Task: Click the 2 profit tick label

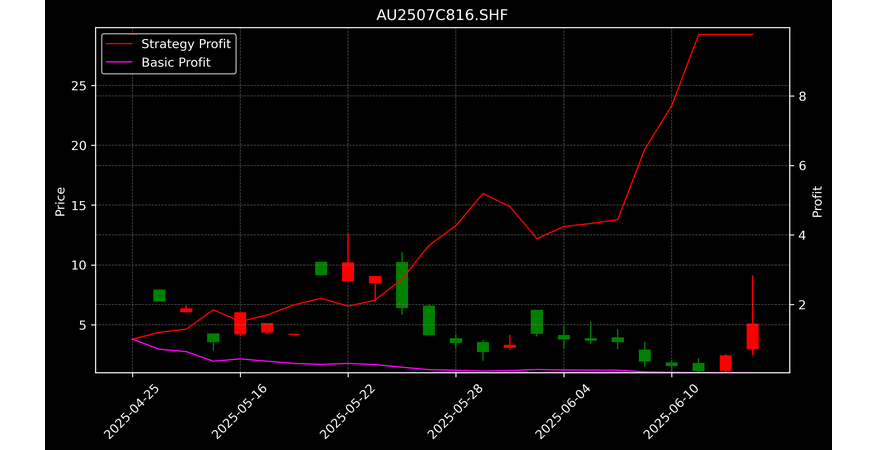Action: click(802, 304)
